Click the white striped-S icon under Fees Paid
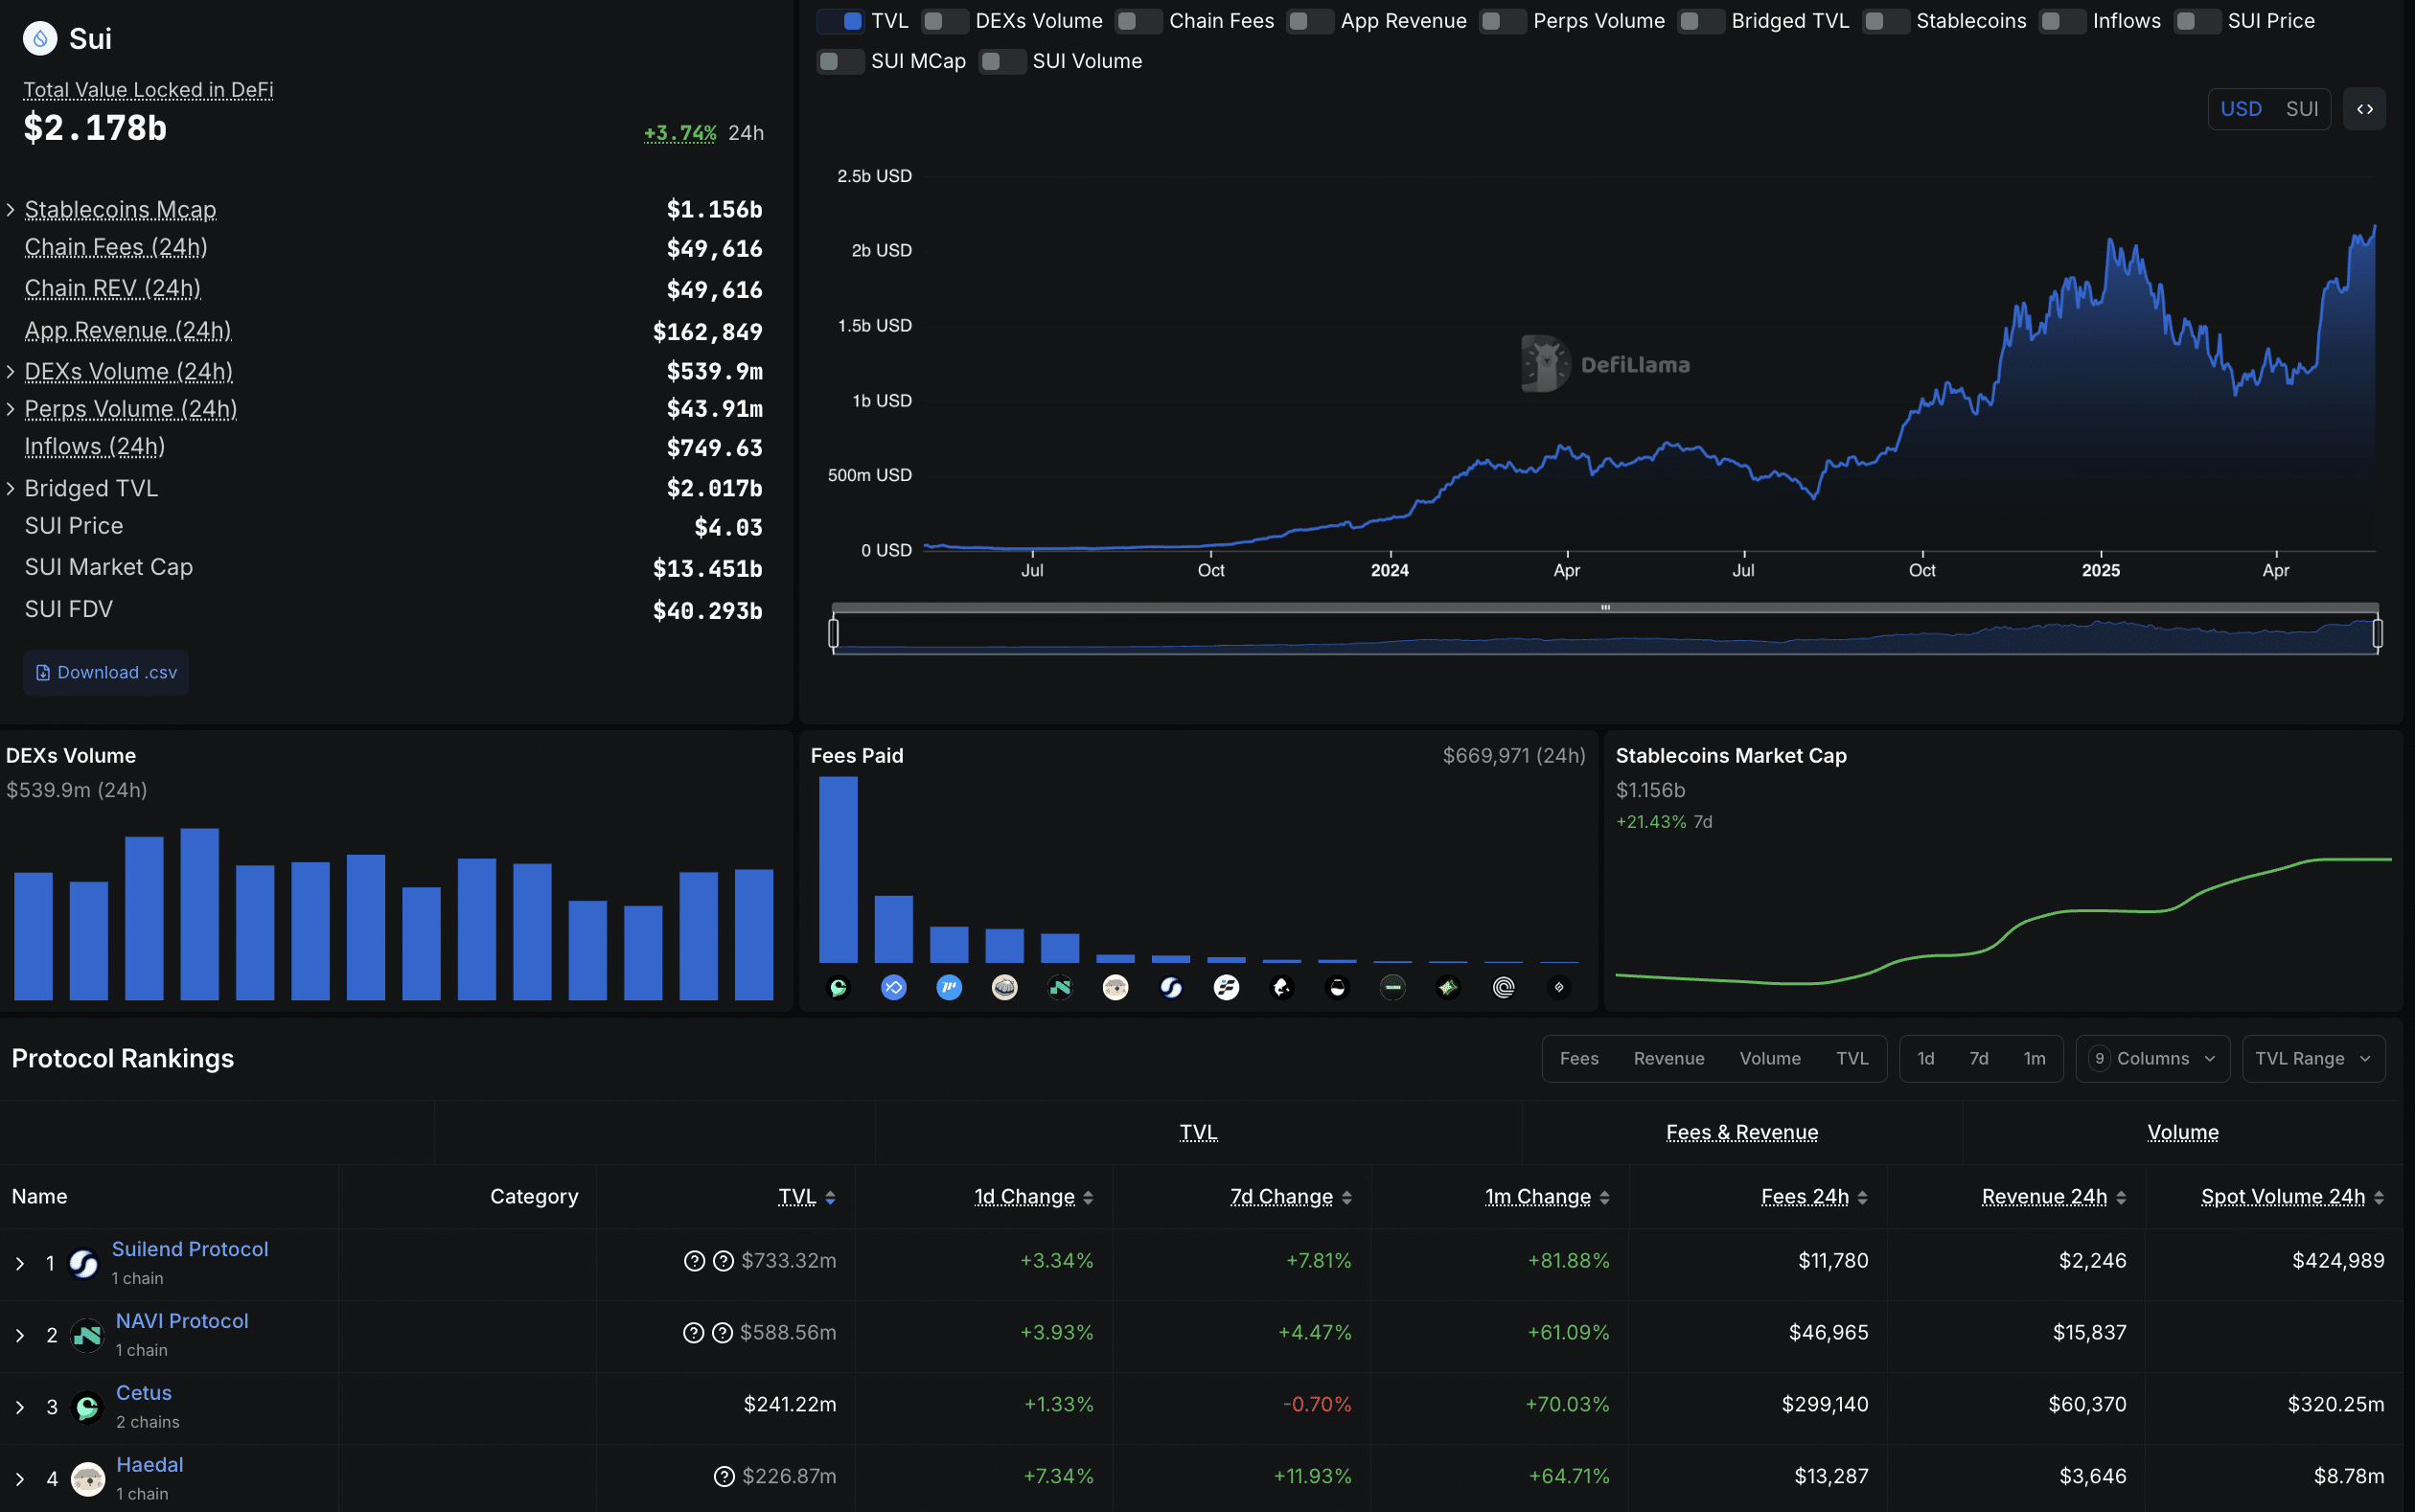Viewport: 2415px width, 1512px height. [1226, 988]
